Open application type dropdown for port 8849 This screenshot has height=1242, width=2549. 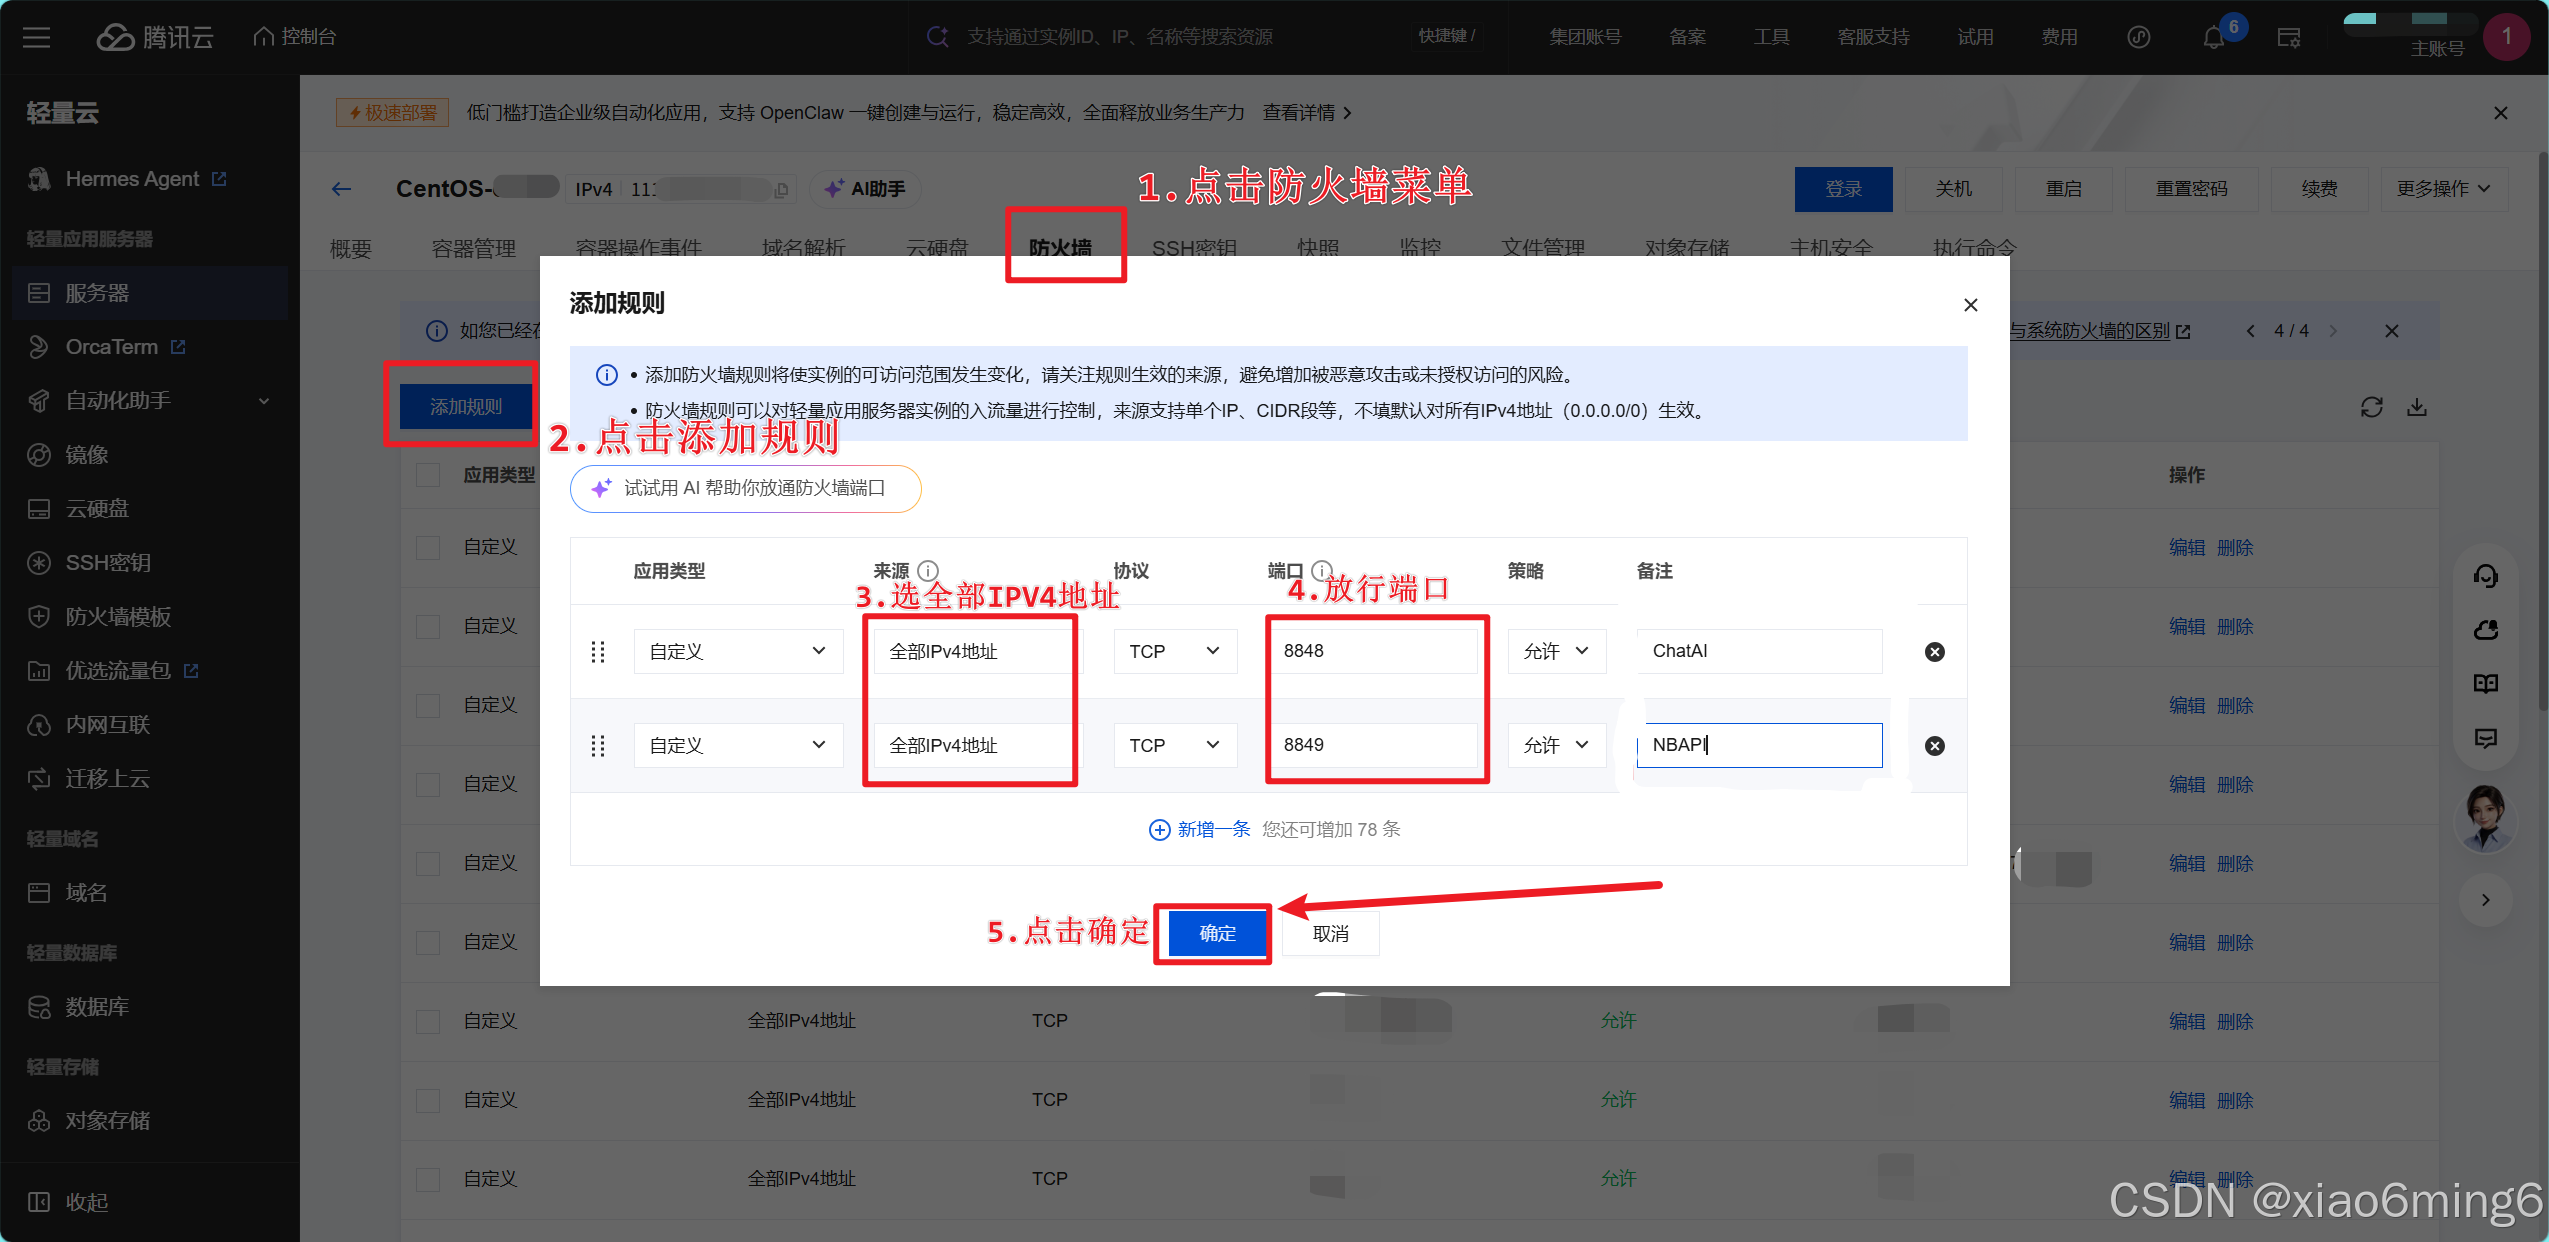(738, 746)
